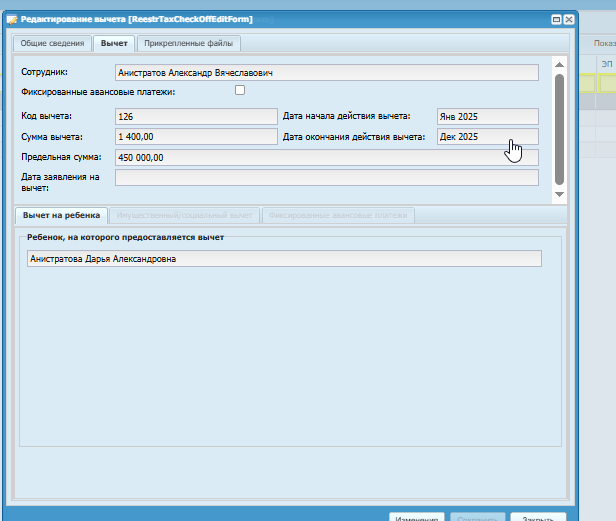Toggle Фиксированные авансовые платежи checkbox
Screen dimensions: 616x521
click(x=240, y=90)
